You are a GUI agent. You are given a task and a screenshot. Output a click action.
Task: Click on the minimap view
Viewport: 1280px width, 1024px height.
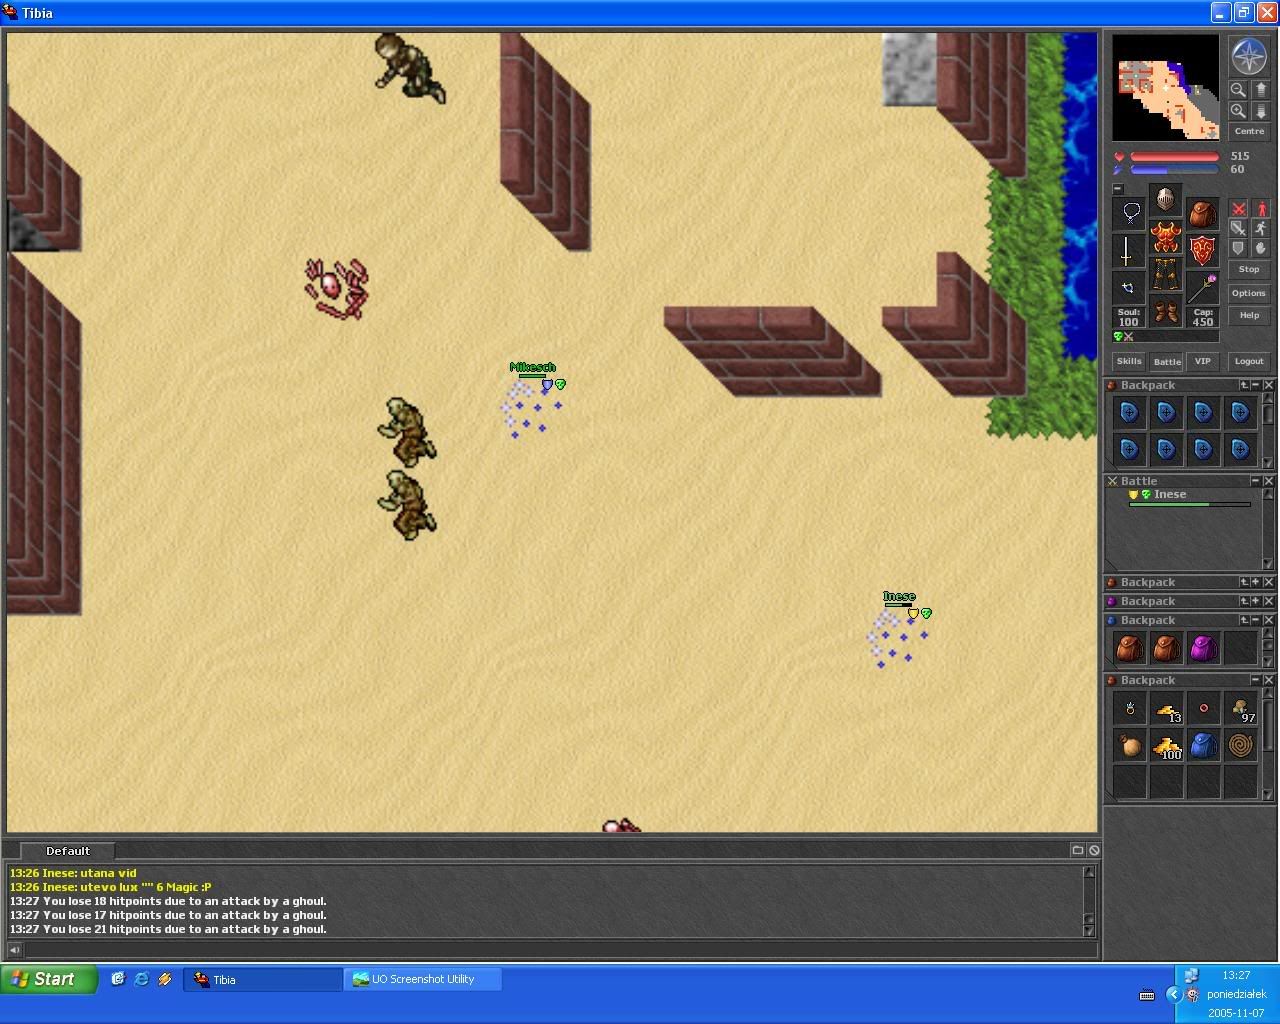click(1166, 88)
